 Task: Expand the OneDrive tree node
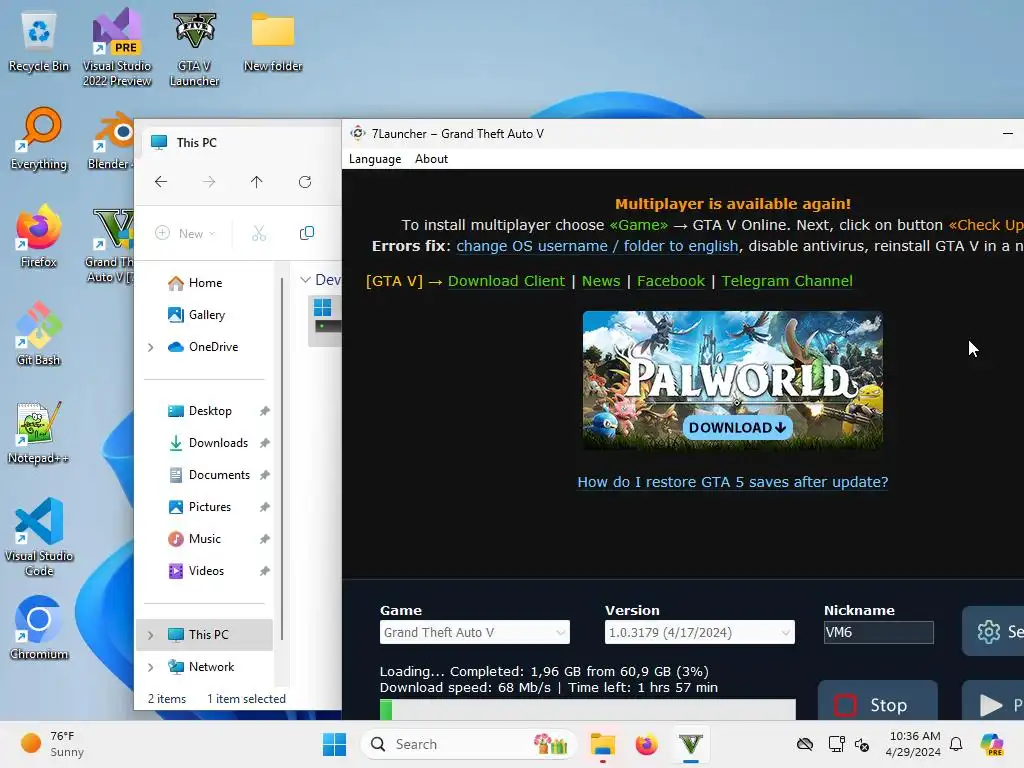151,347
